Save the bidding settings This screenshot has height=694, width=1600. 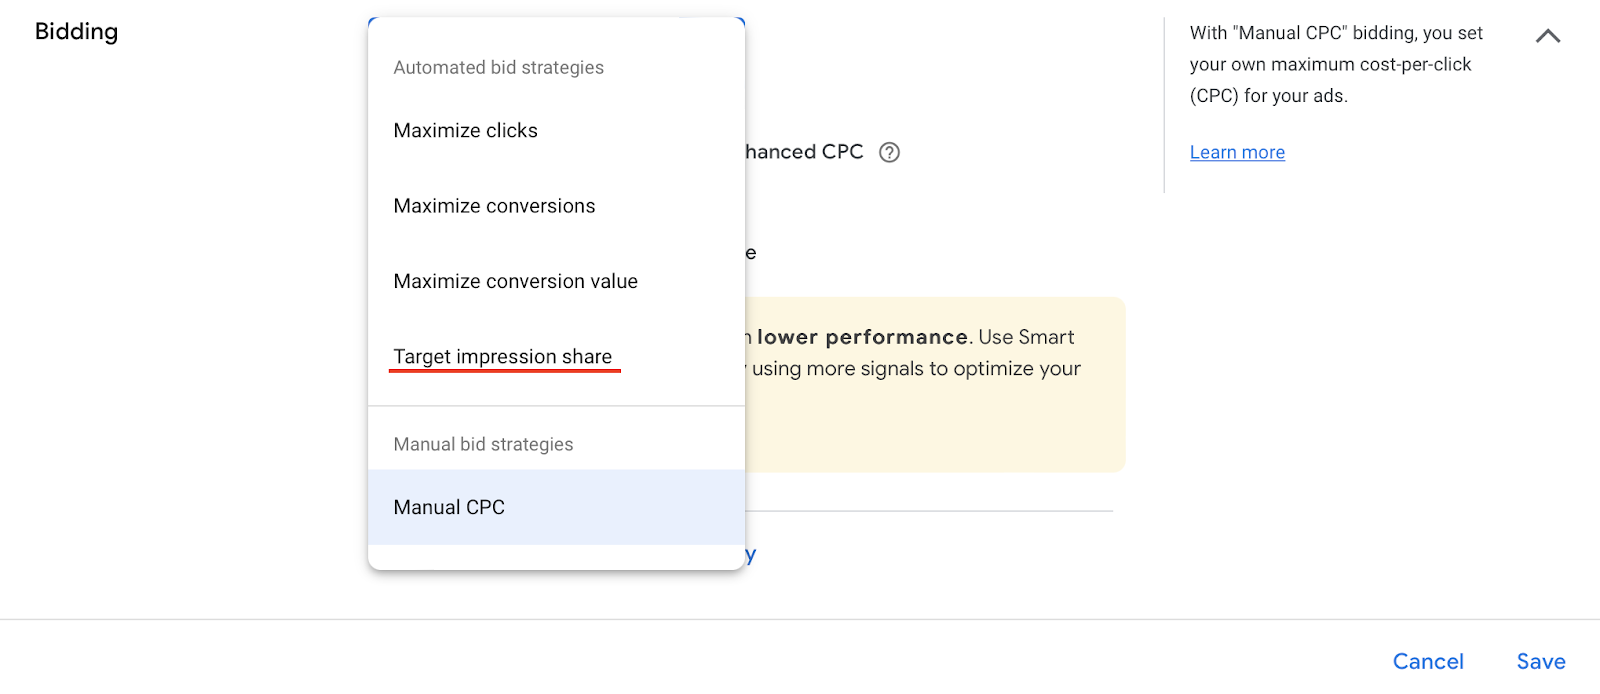[x=1540, y=661]
